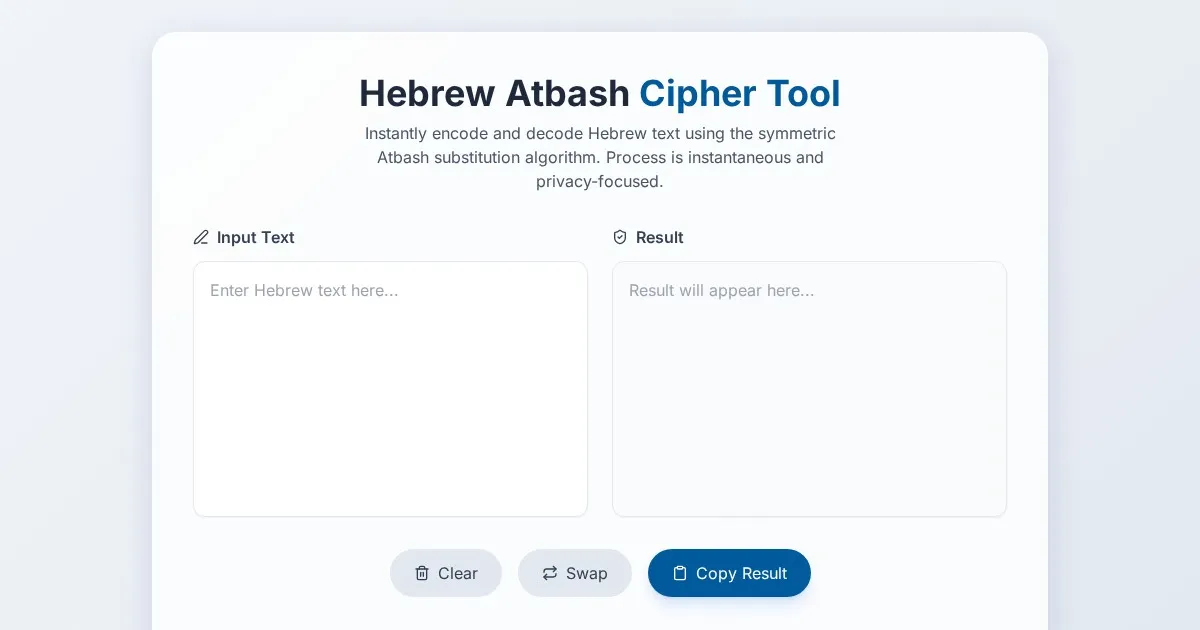This screenshot has height=630, width=1200.
Task: Click the empty bottom area of input box
Action: pyautogui.click(x=390, y=480)
